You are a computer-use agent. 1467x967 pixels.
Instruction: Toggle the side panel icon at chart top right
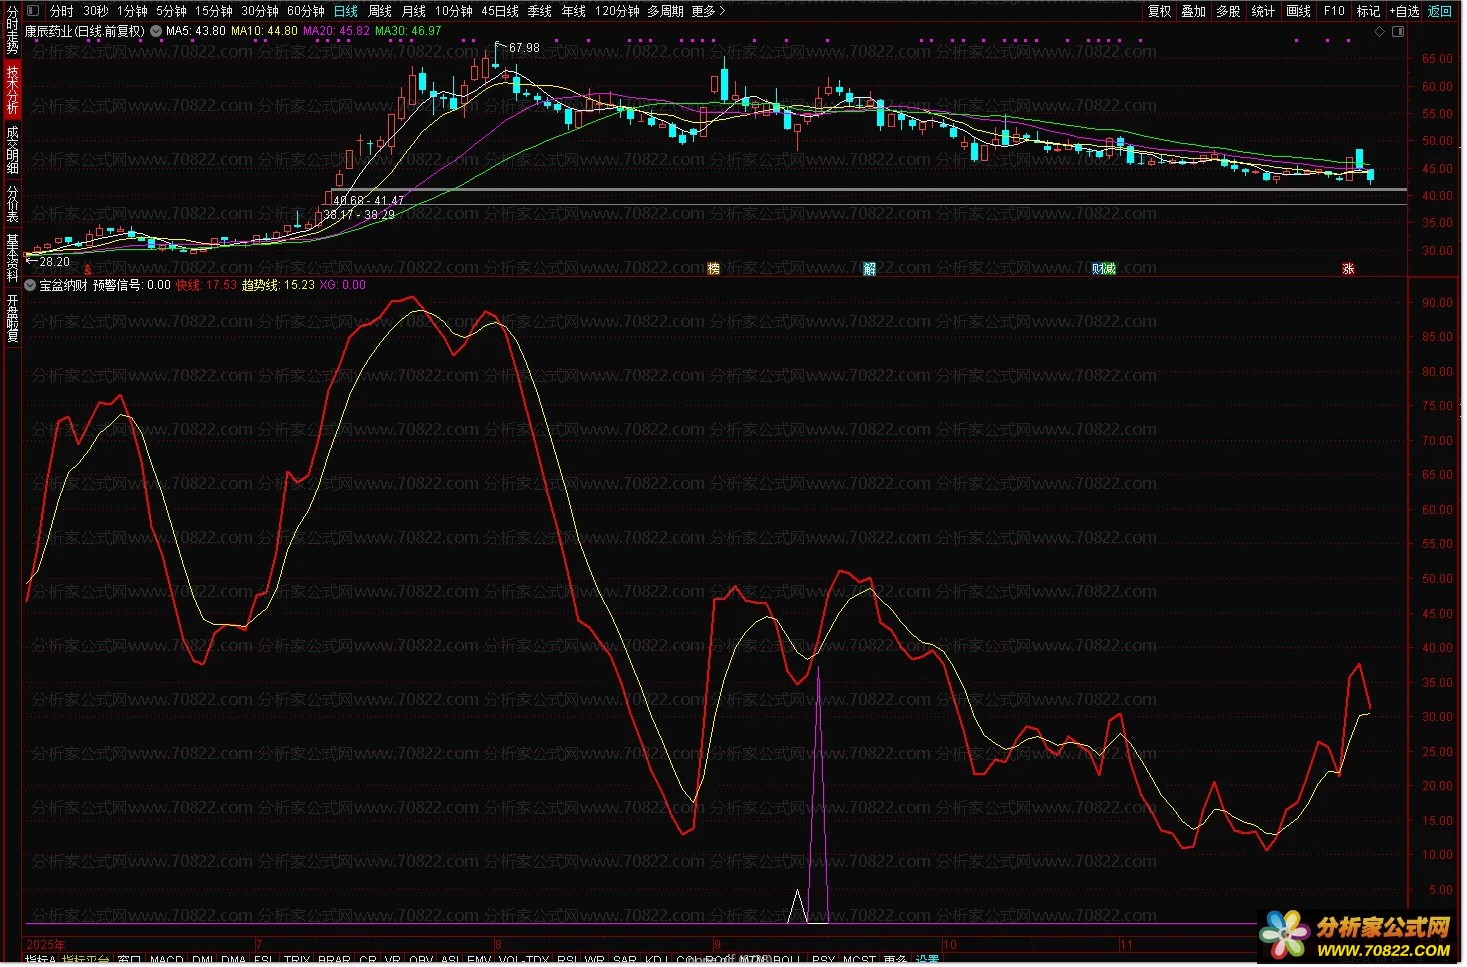tap(1398, 32)
